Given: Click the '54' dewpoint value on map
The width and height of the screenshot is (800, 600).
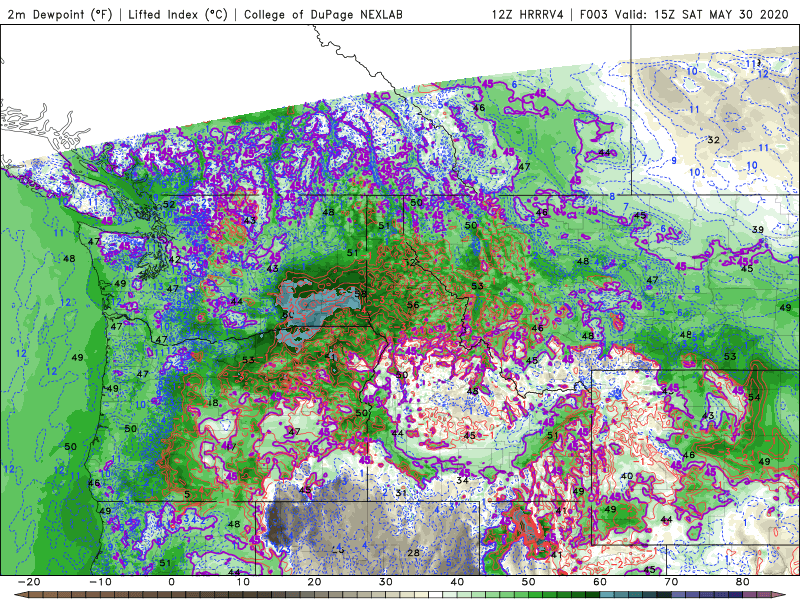Looking at the screenshot, I should pos(754,397).
